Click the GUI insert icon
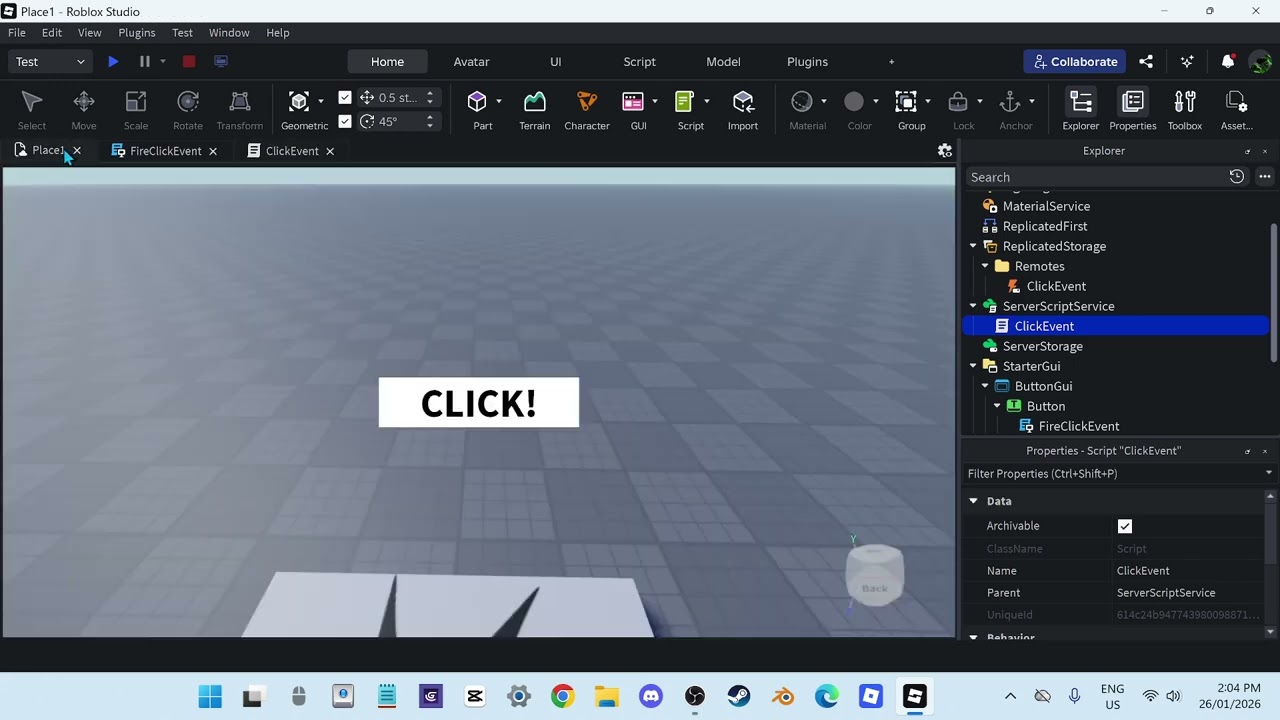Image resolution: width=1280 pixels, height=720 pixels. click(x=633, y=102)
